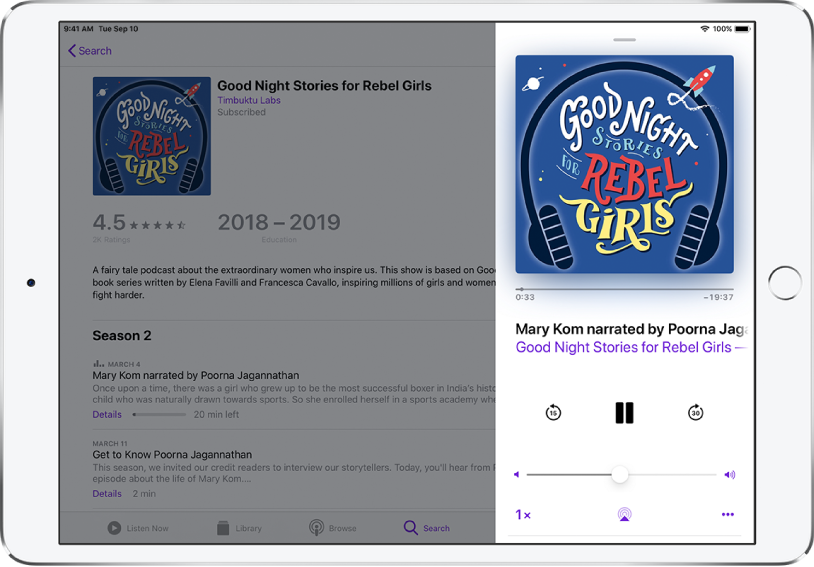Viewport: 814px width, 567px height.
Task: Skip forward 30 seconds
Action: [x=695, y=412]
